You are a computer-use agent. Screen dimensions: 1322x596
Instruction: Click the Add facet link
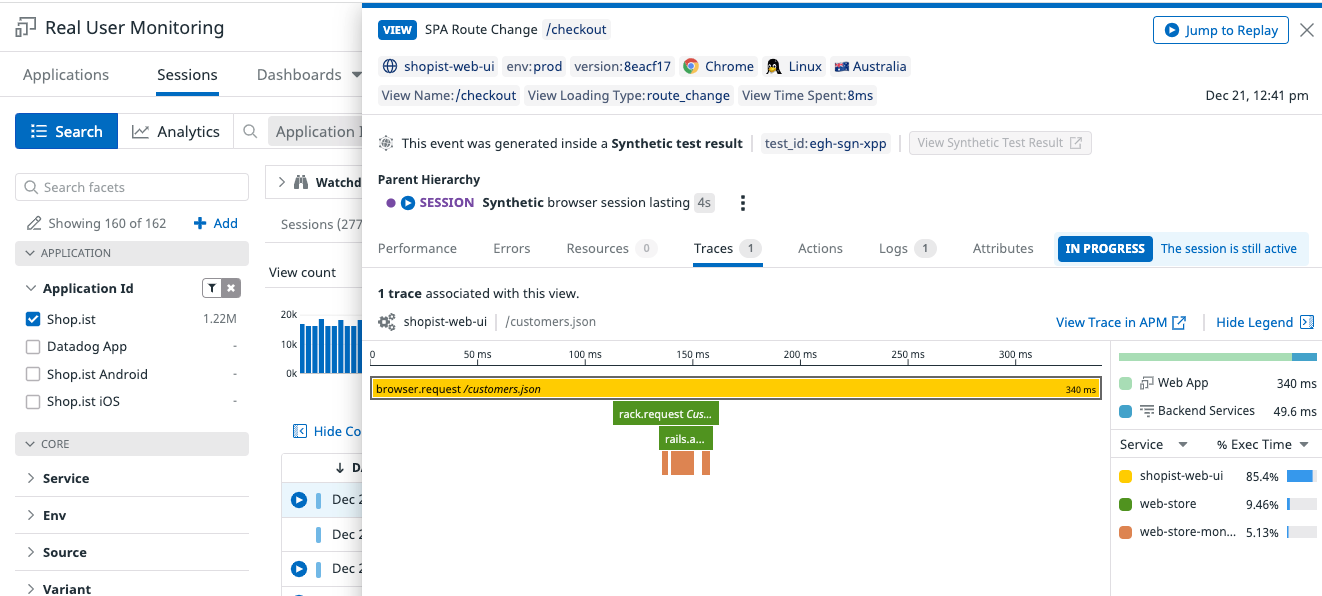click(x=216, y=223)
